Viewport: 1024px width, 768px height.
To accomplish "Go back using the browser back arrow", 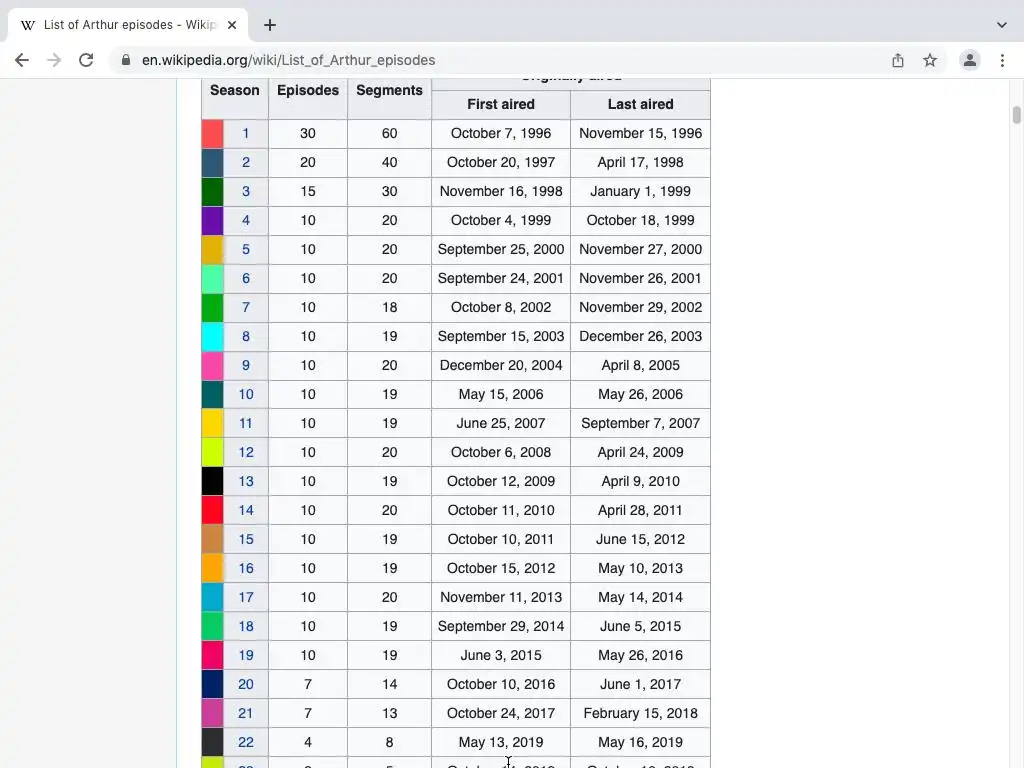I will [22, 60].
